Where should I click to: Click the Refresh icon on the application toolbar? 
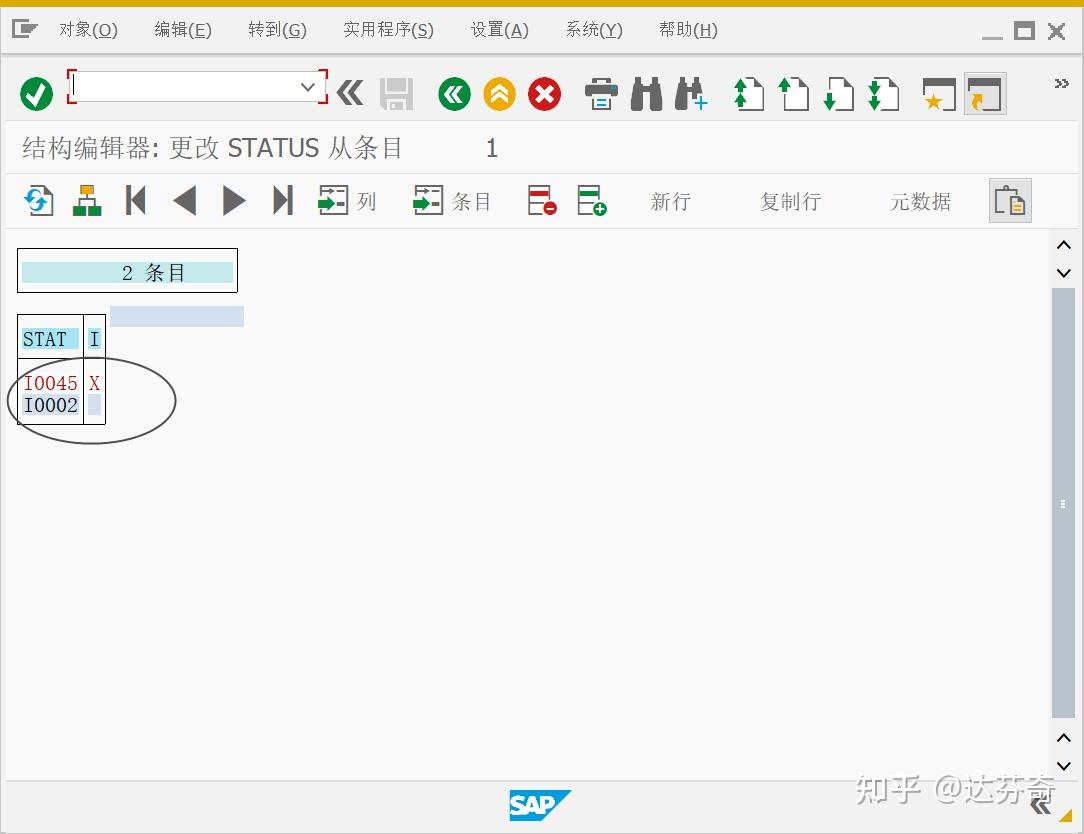pos(37,200)
